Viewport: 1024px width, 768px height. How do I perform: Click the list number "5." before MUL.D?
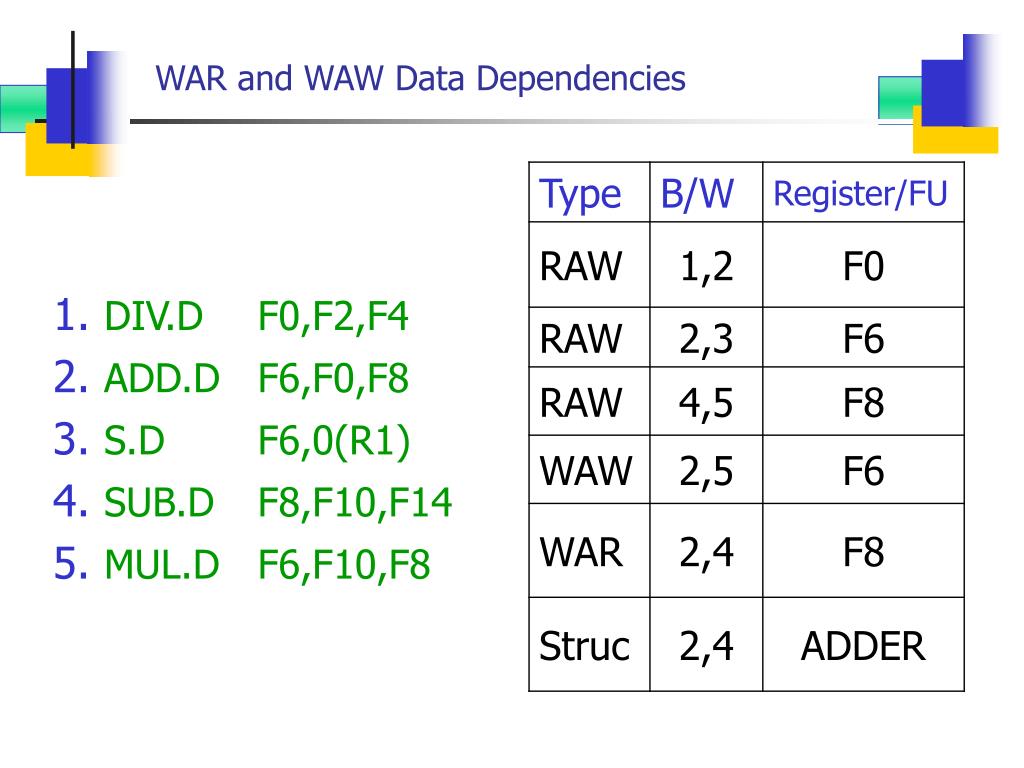(x=71, y=564)
